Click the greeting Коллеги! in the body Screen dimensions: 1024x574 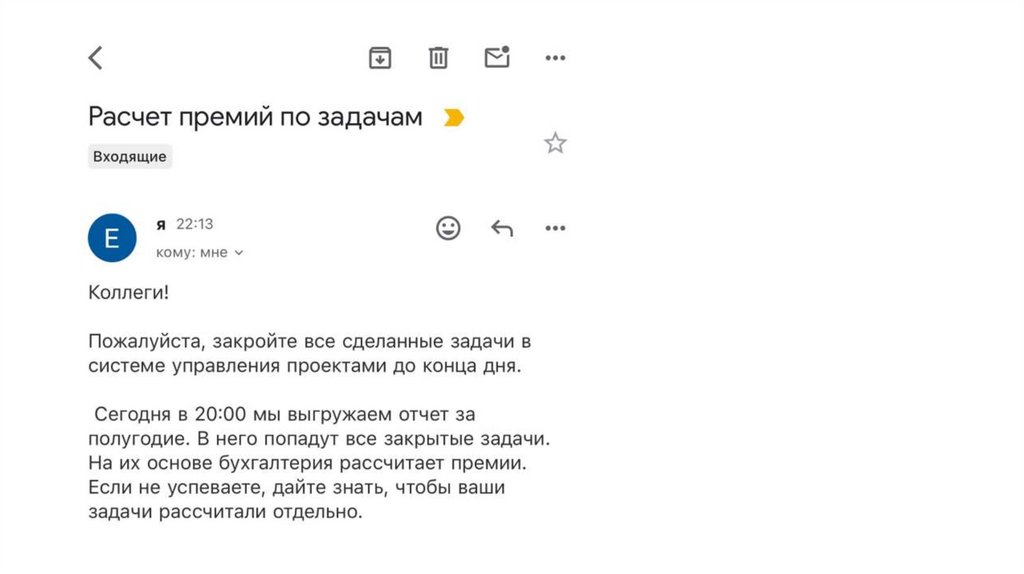129,292
